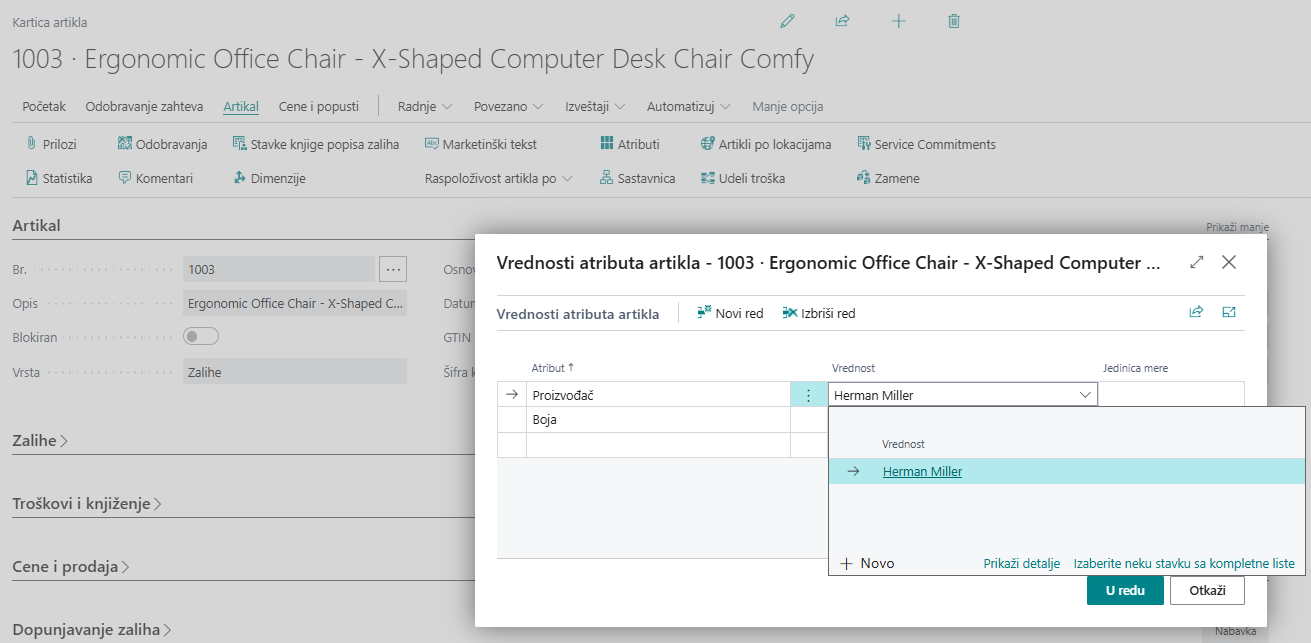Click the Herman Miller link in list

point(922,472)
